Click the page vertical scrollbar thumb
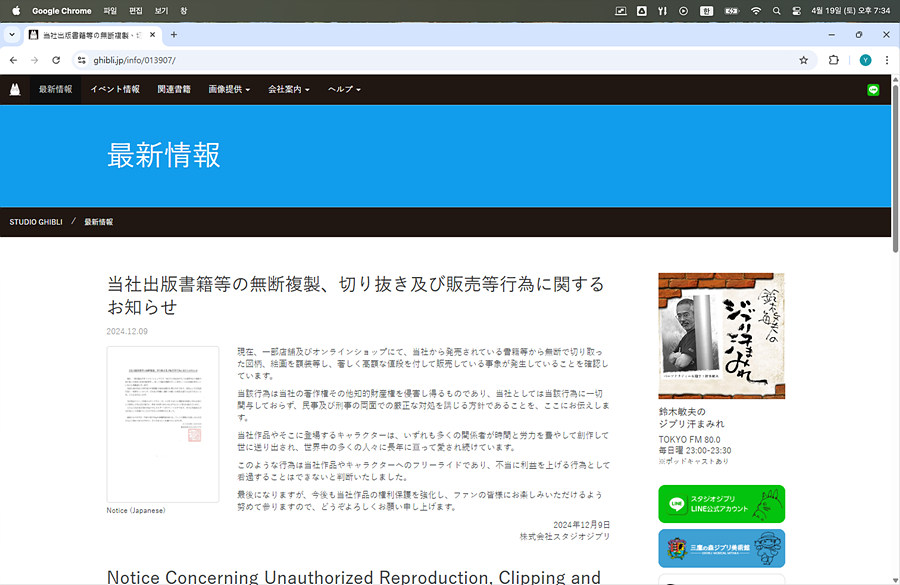 [895, 168]
